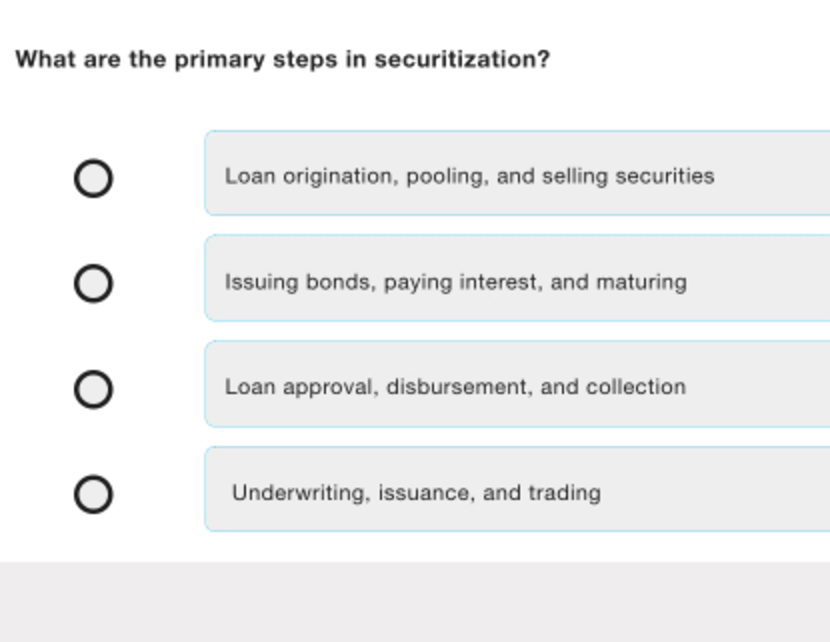Click the word 'securitization?' in the question heading
Screen dimensions: 830x642
tap(463, 59)
